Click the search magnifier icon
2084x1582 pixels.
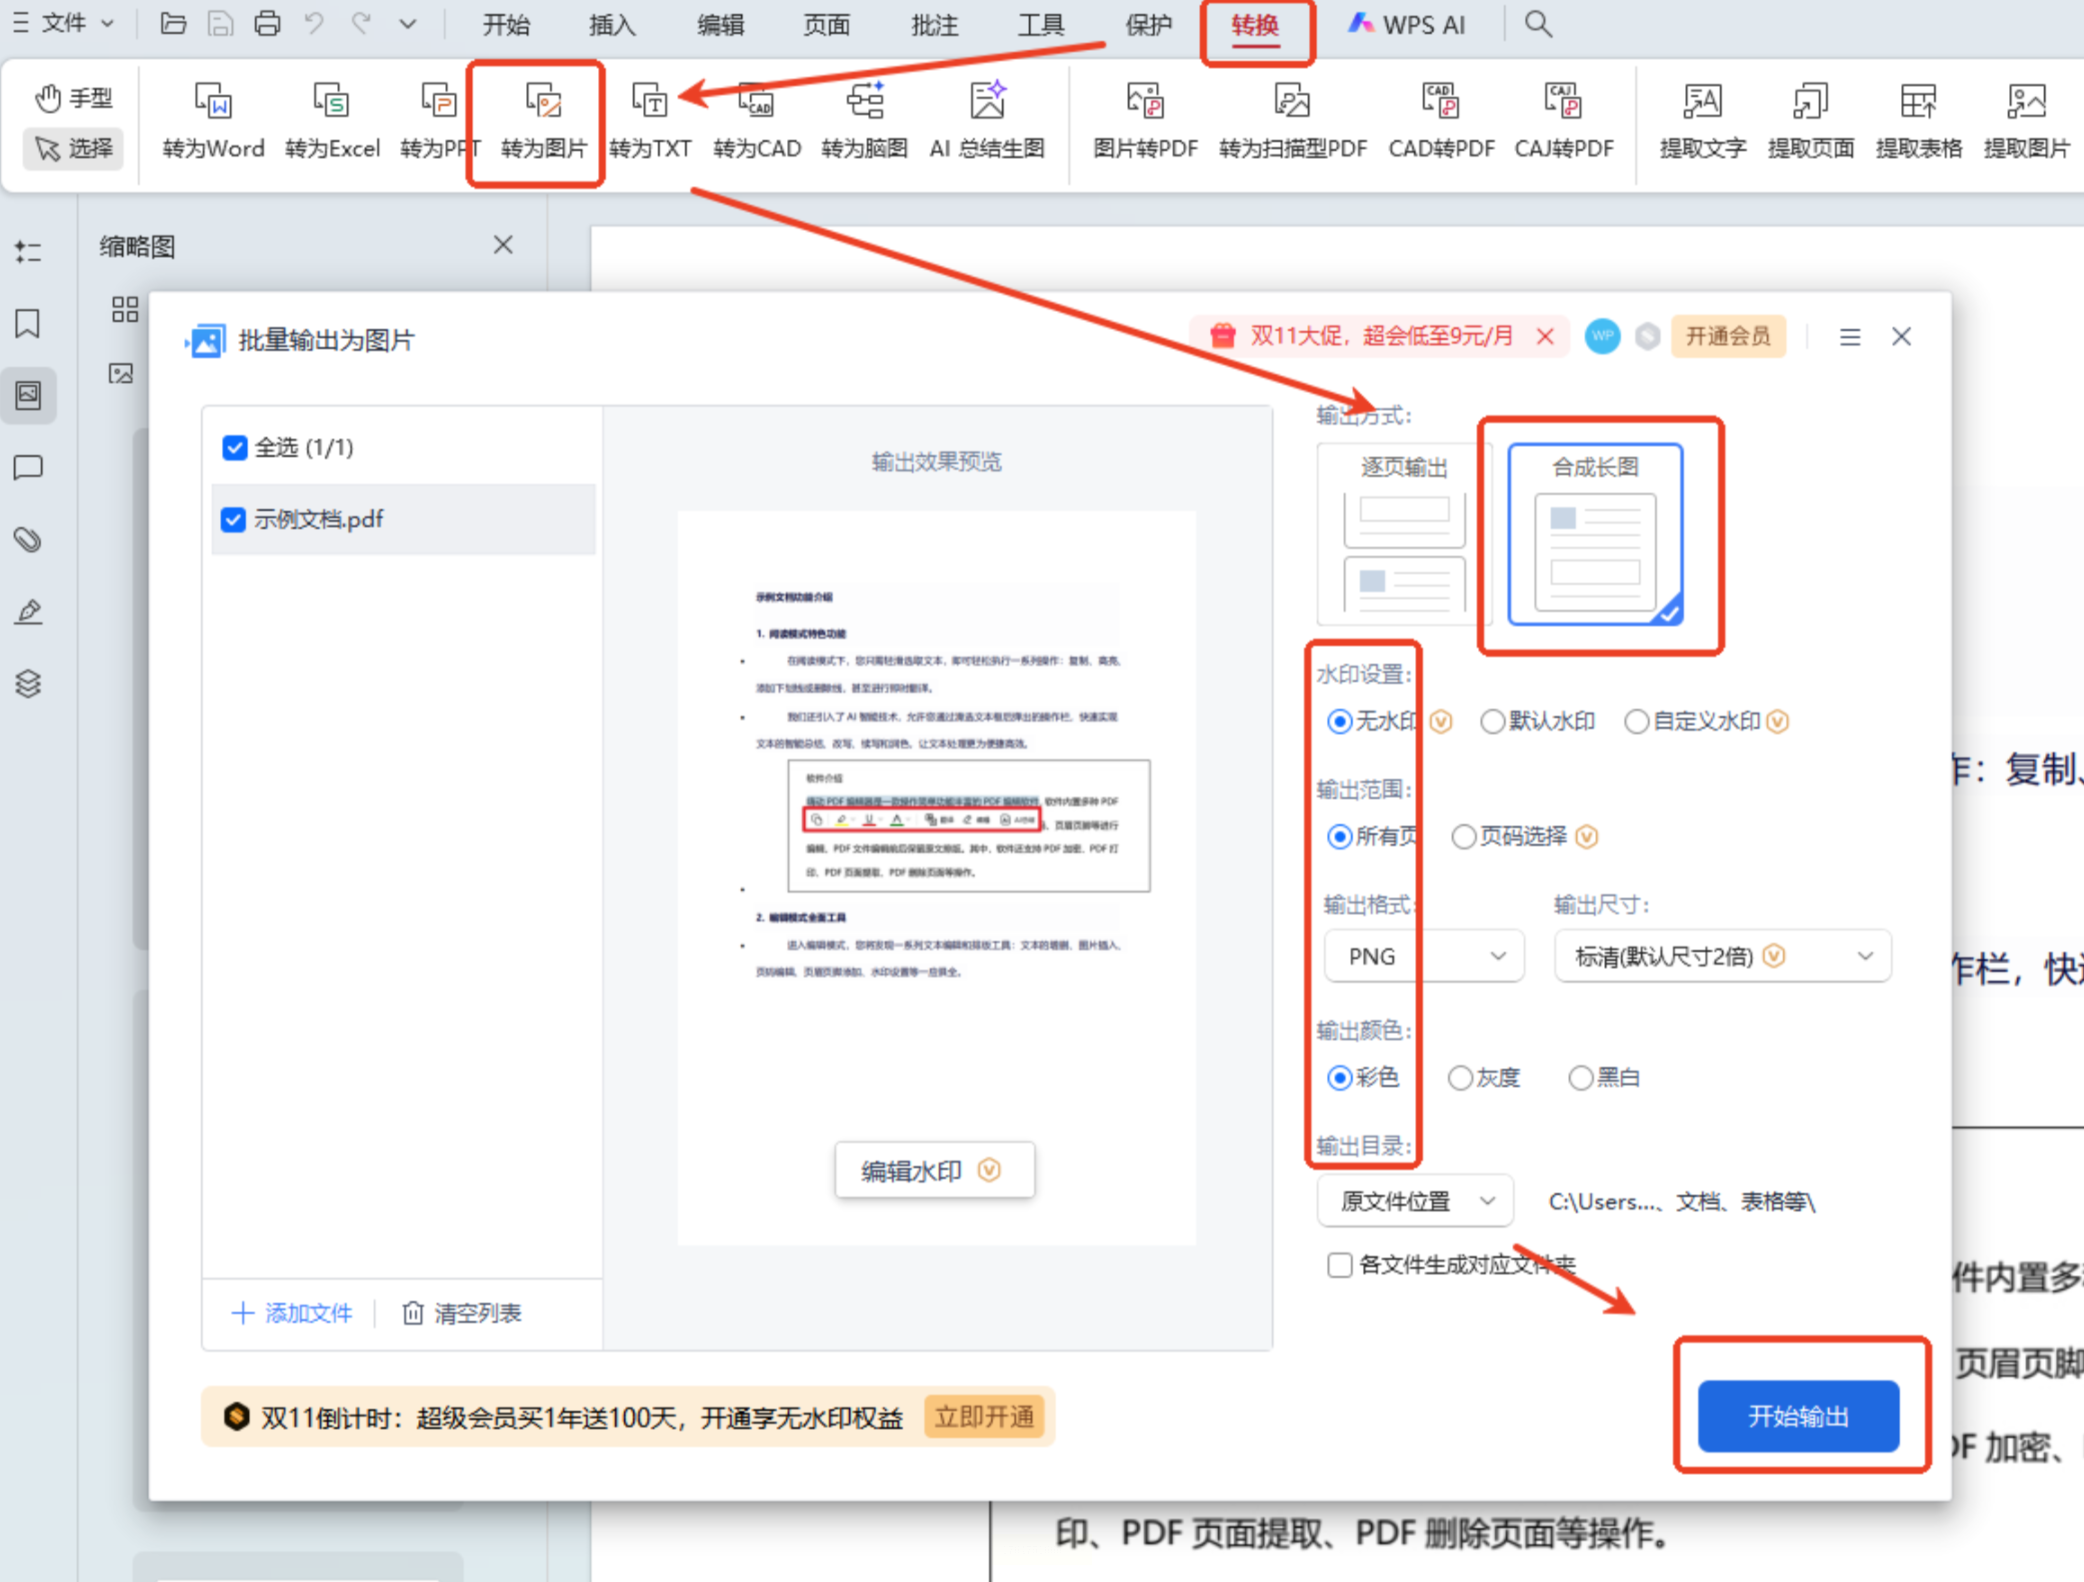pos(1538,24)
